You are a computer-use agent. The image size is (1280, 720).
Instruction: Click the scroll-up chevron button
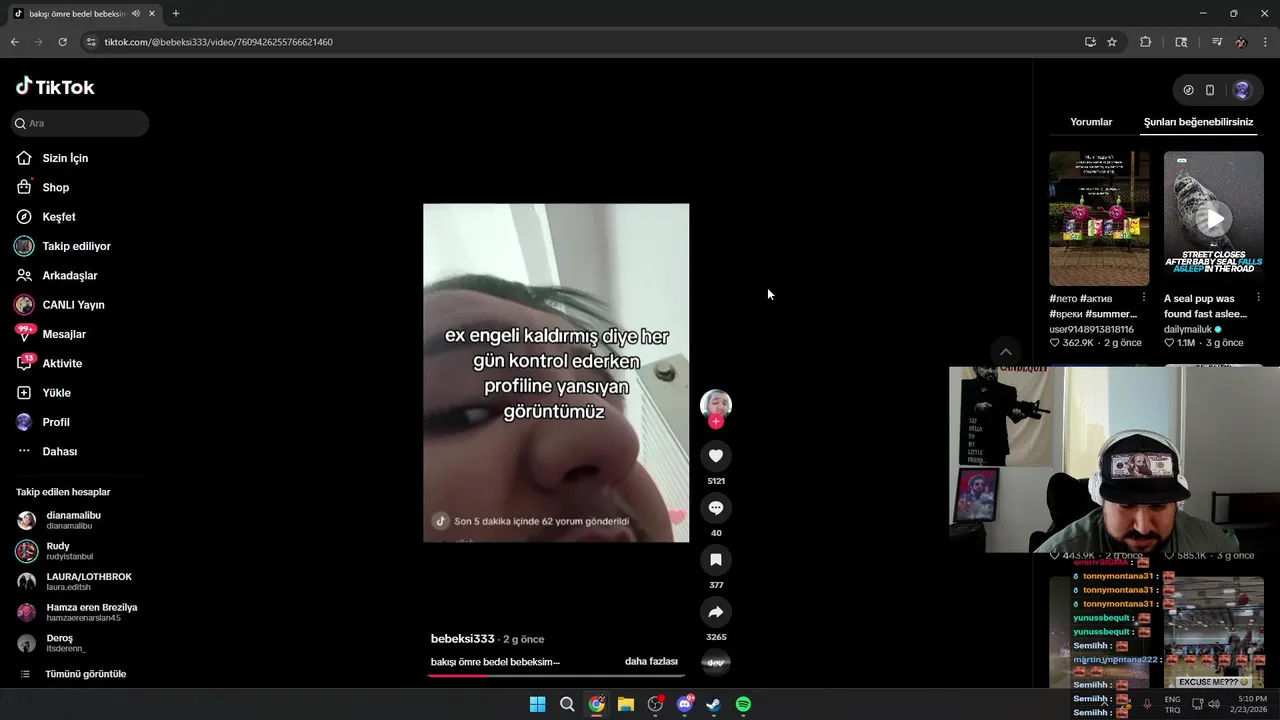tap(1006, 352)
